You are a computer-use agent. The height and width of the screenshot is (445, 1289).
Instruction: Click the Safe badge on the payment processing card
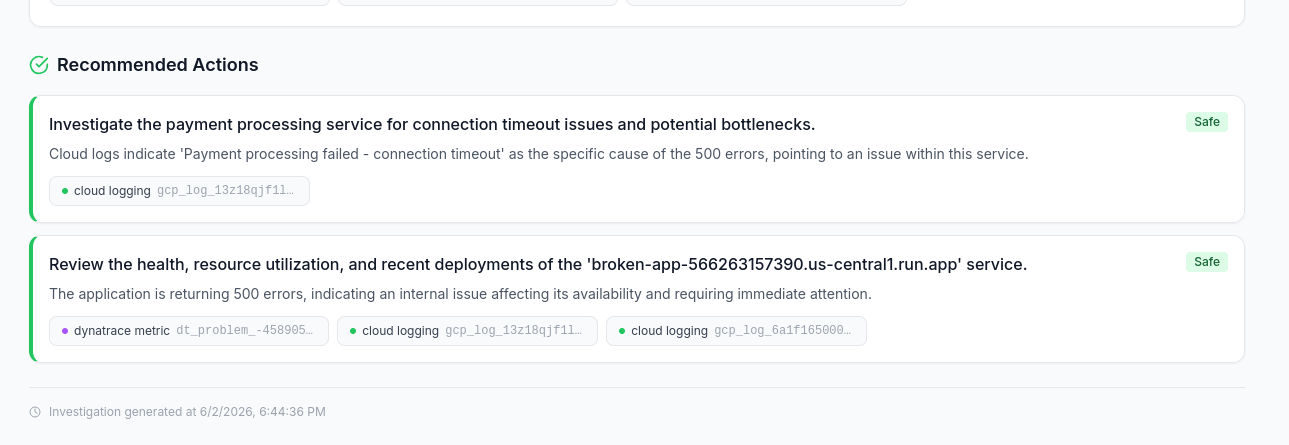click(1207, 122)
